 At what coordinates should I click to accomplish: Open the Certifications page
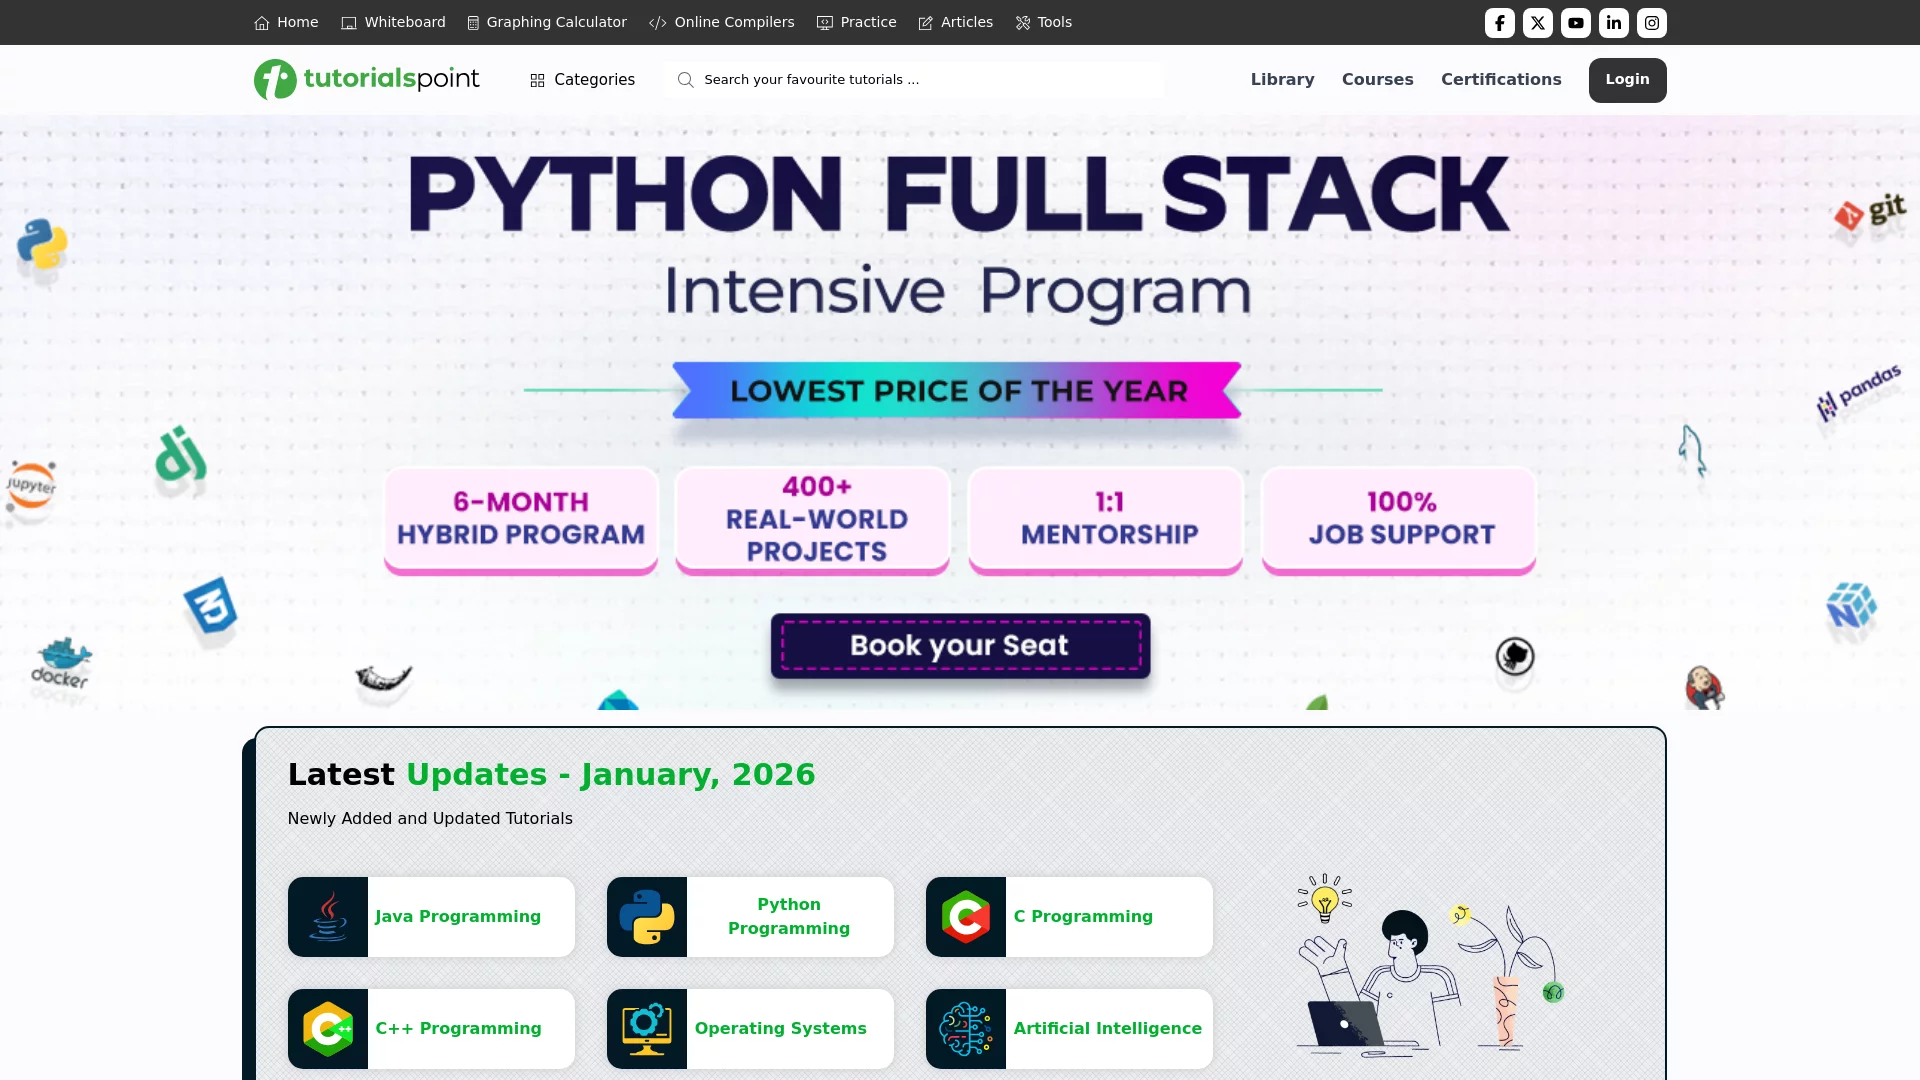tap(1500, 79)
